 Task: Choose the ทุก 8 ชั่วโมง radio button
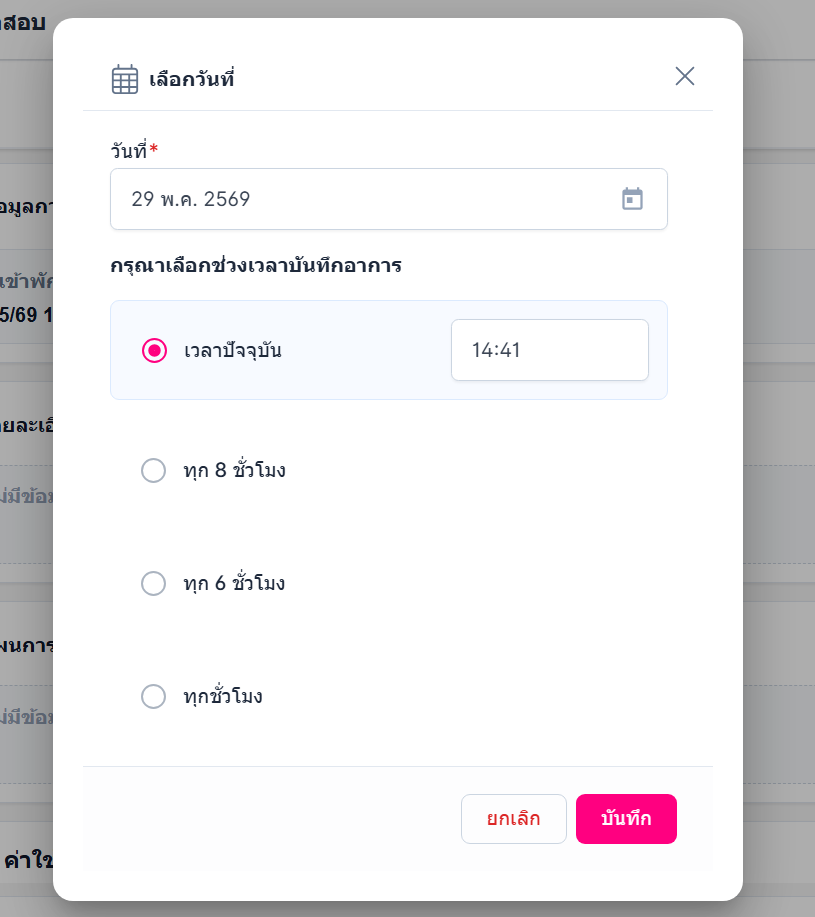[x=153, y=470]
